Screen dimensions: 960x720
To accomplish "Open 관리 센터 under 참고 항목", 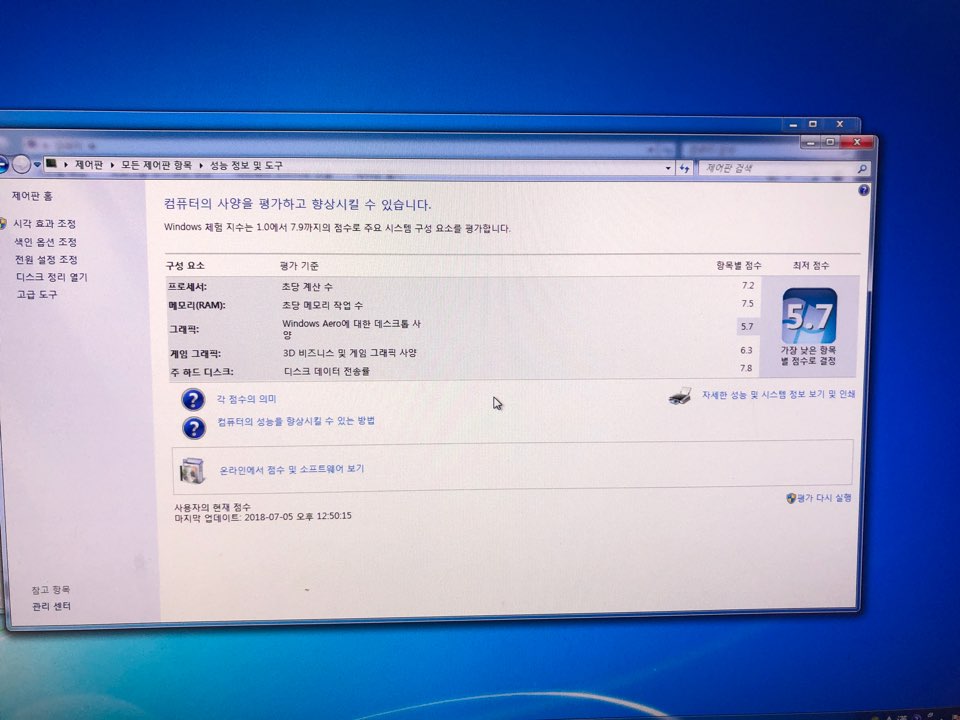I will [x=51, y=606].
